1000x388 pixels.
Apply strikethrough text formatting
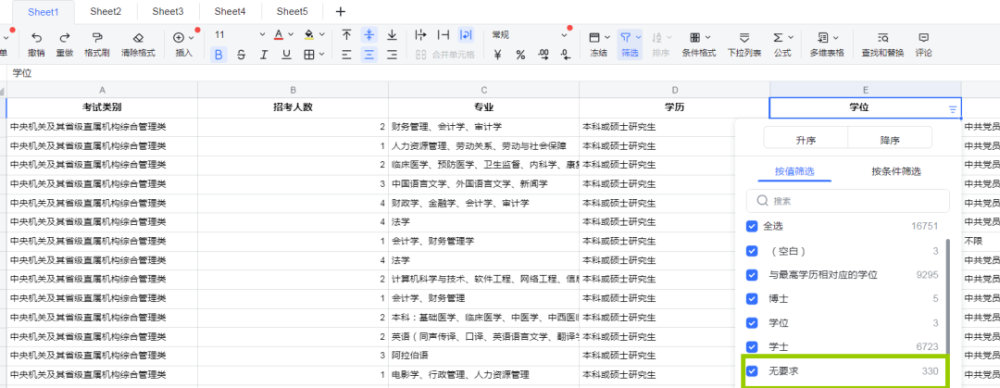tap(241, 55)
